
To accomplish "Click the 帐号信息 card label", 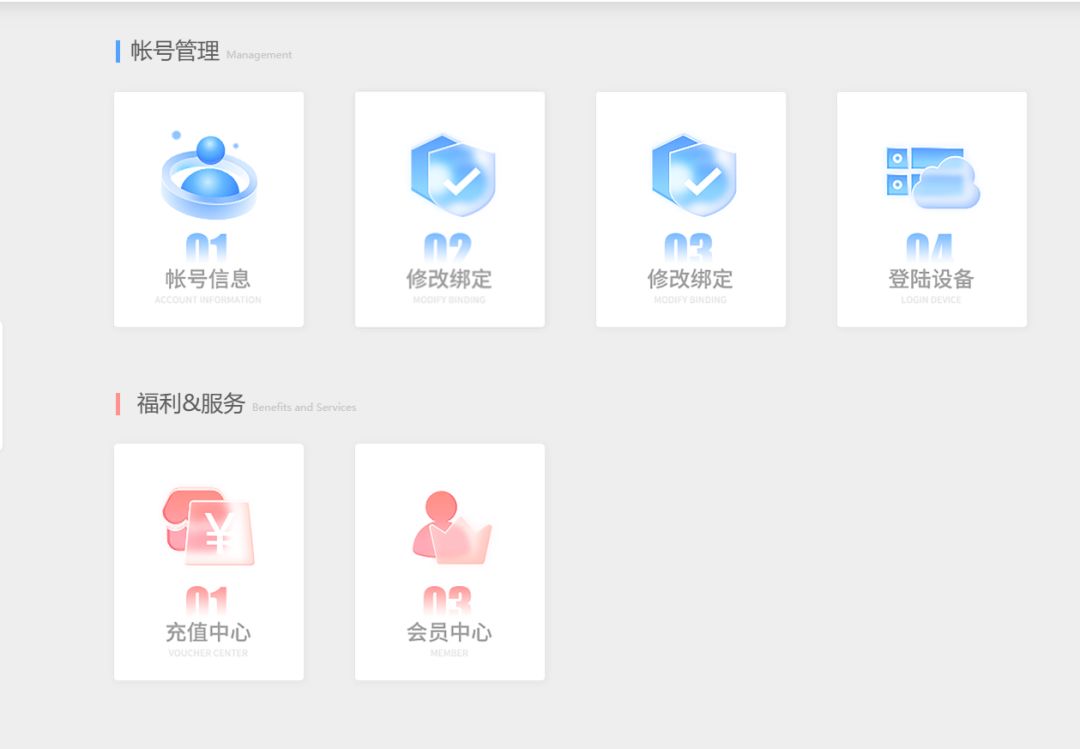I will pos(208,279).
